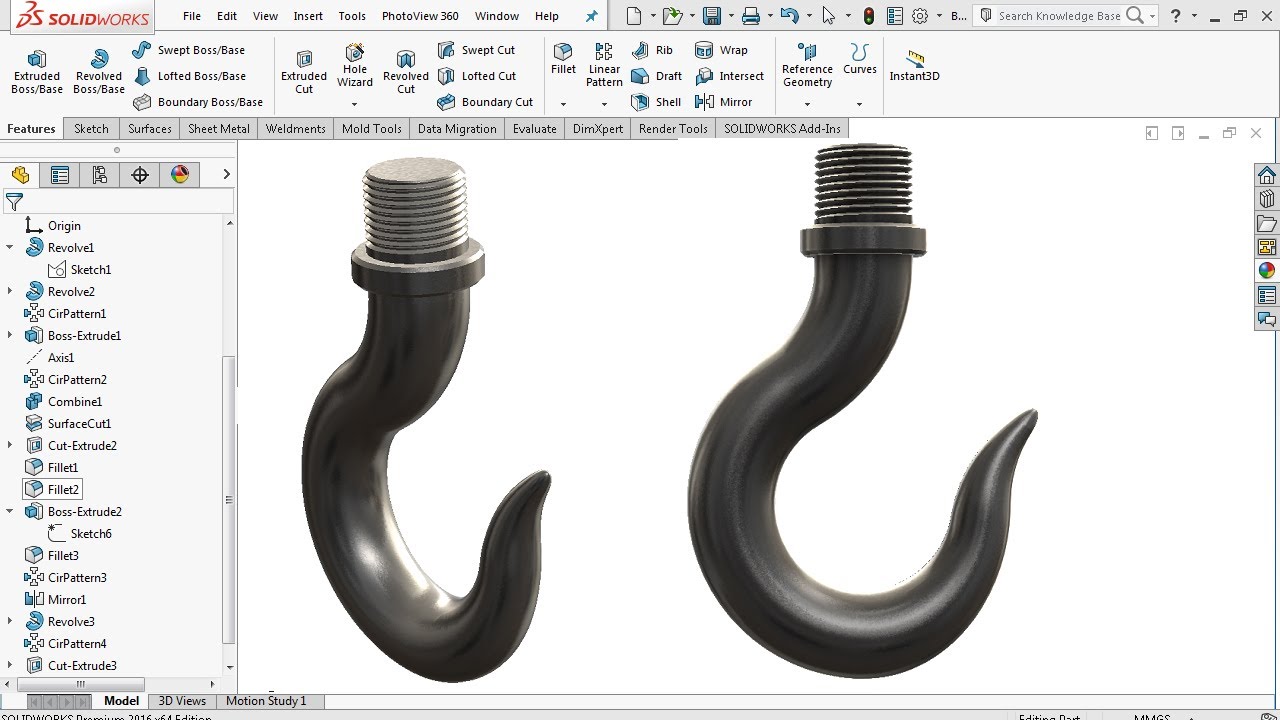
Task: Open Reference Geometry tool
Action: 807,65
